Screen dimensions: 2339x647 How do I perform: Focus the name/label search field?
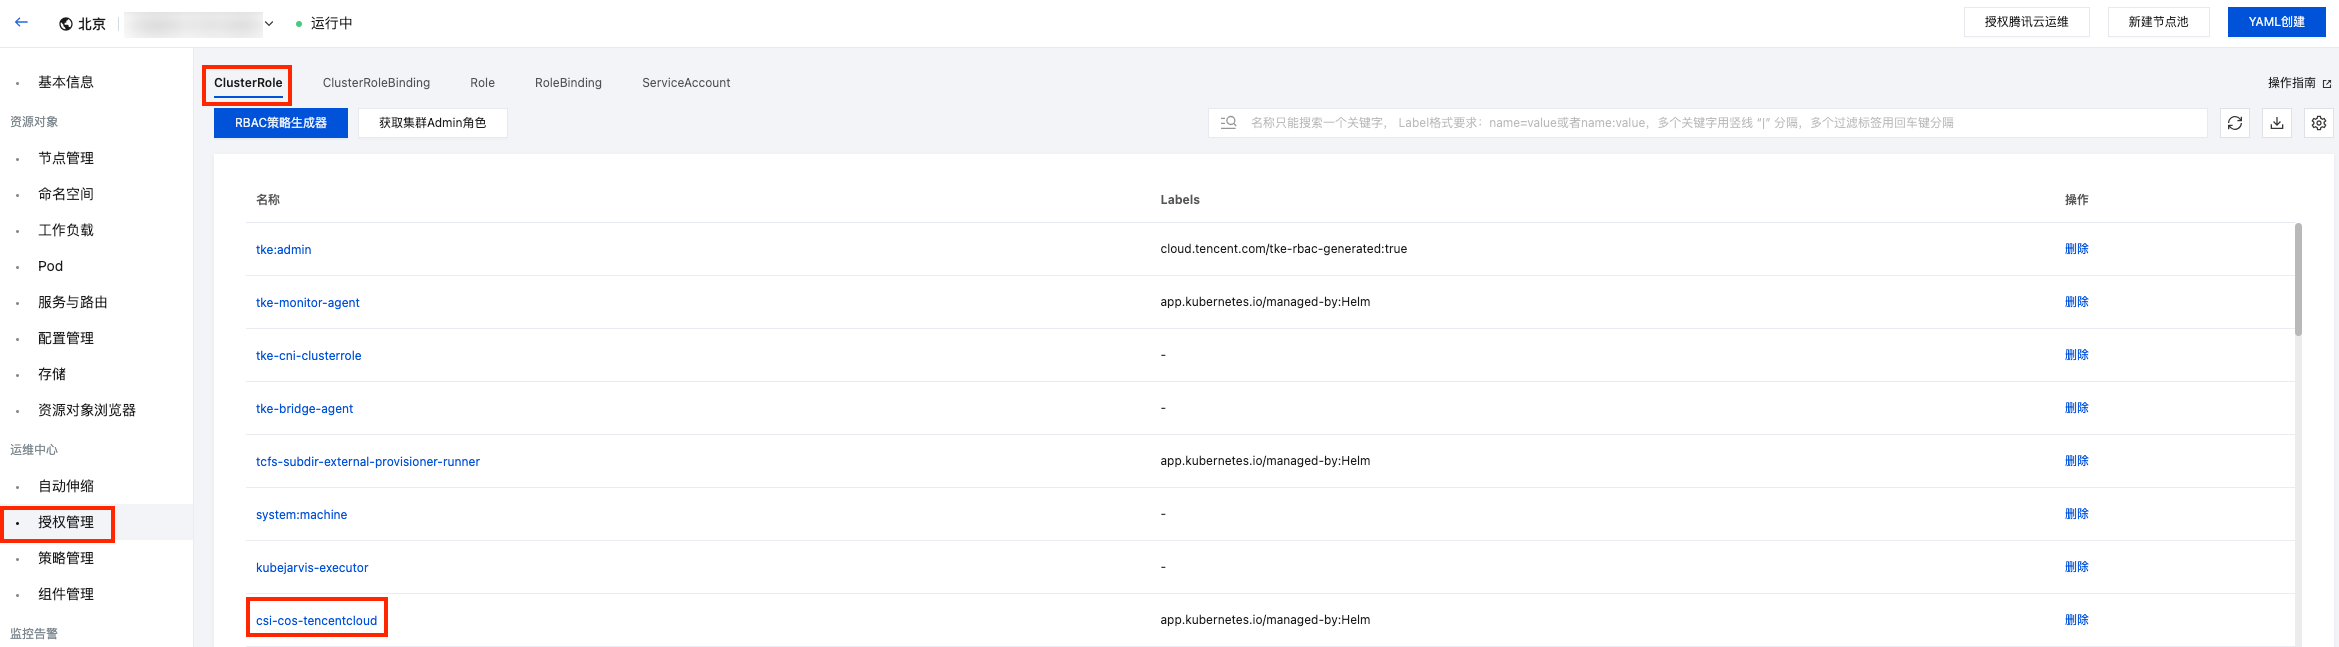[1708, 123]
